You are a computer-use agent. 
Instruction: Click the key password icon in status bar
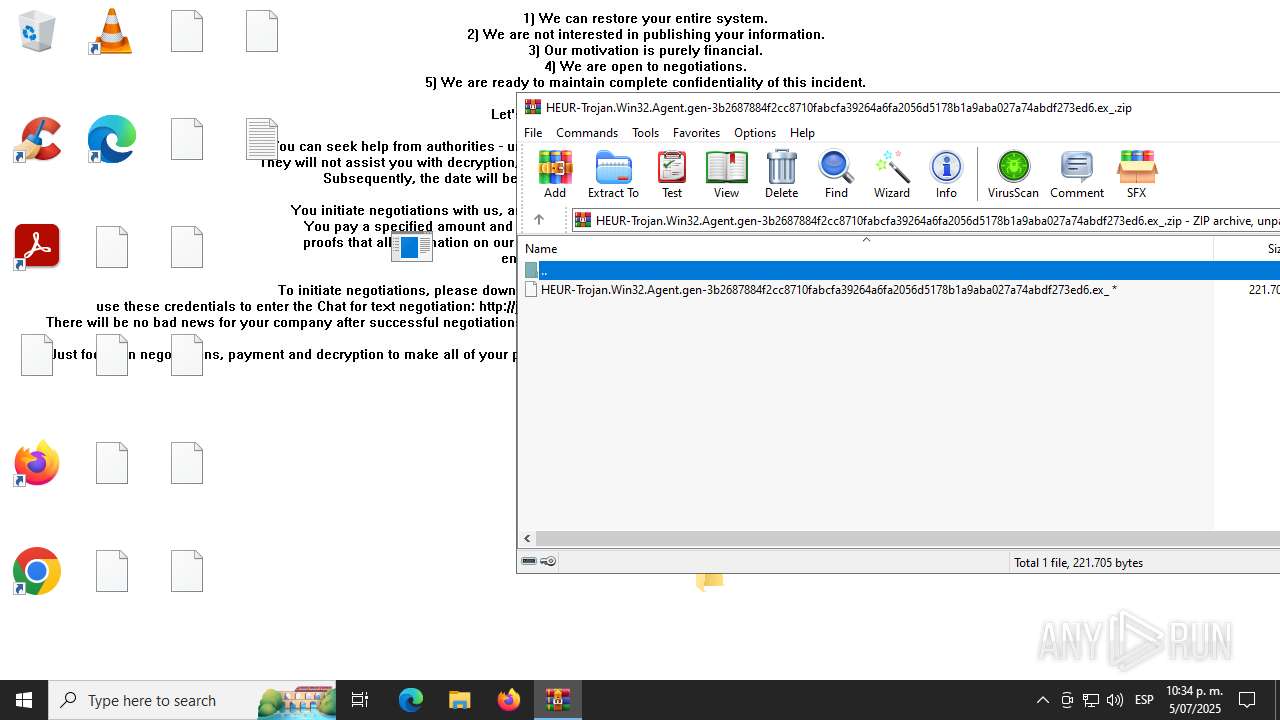click(548, 561)
